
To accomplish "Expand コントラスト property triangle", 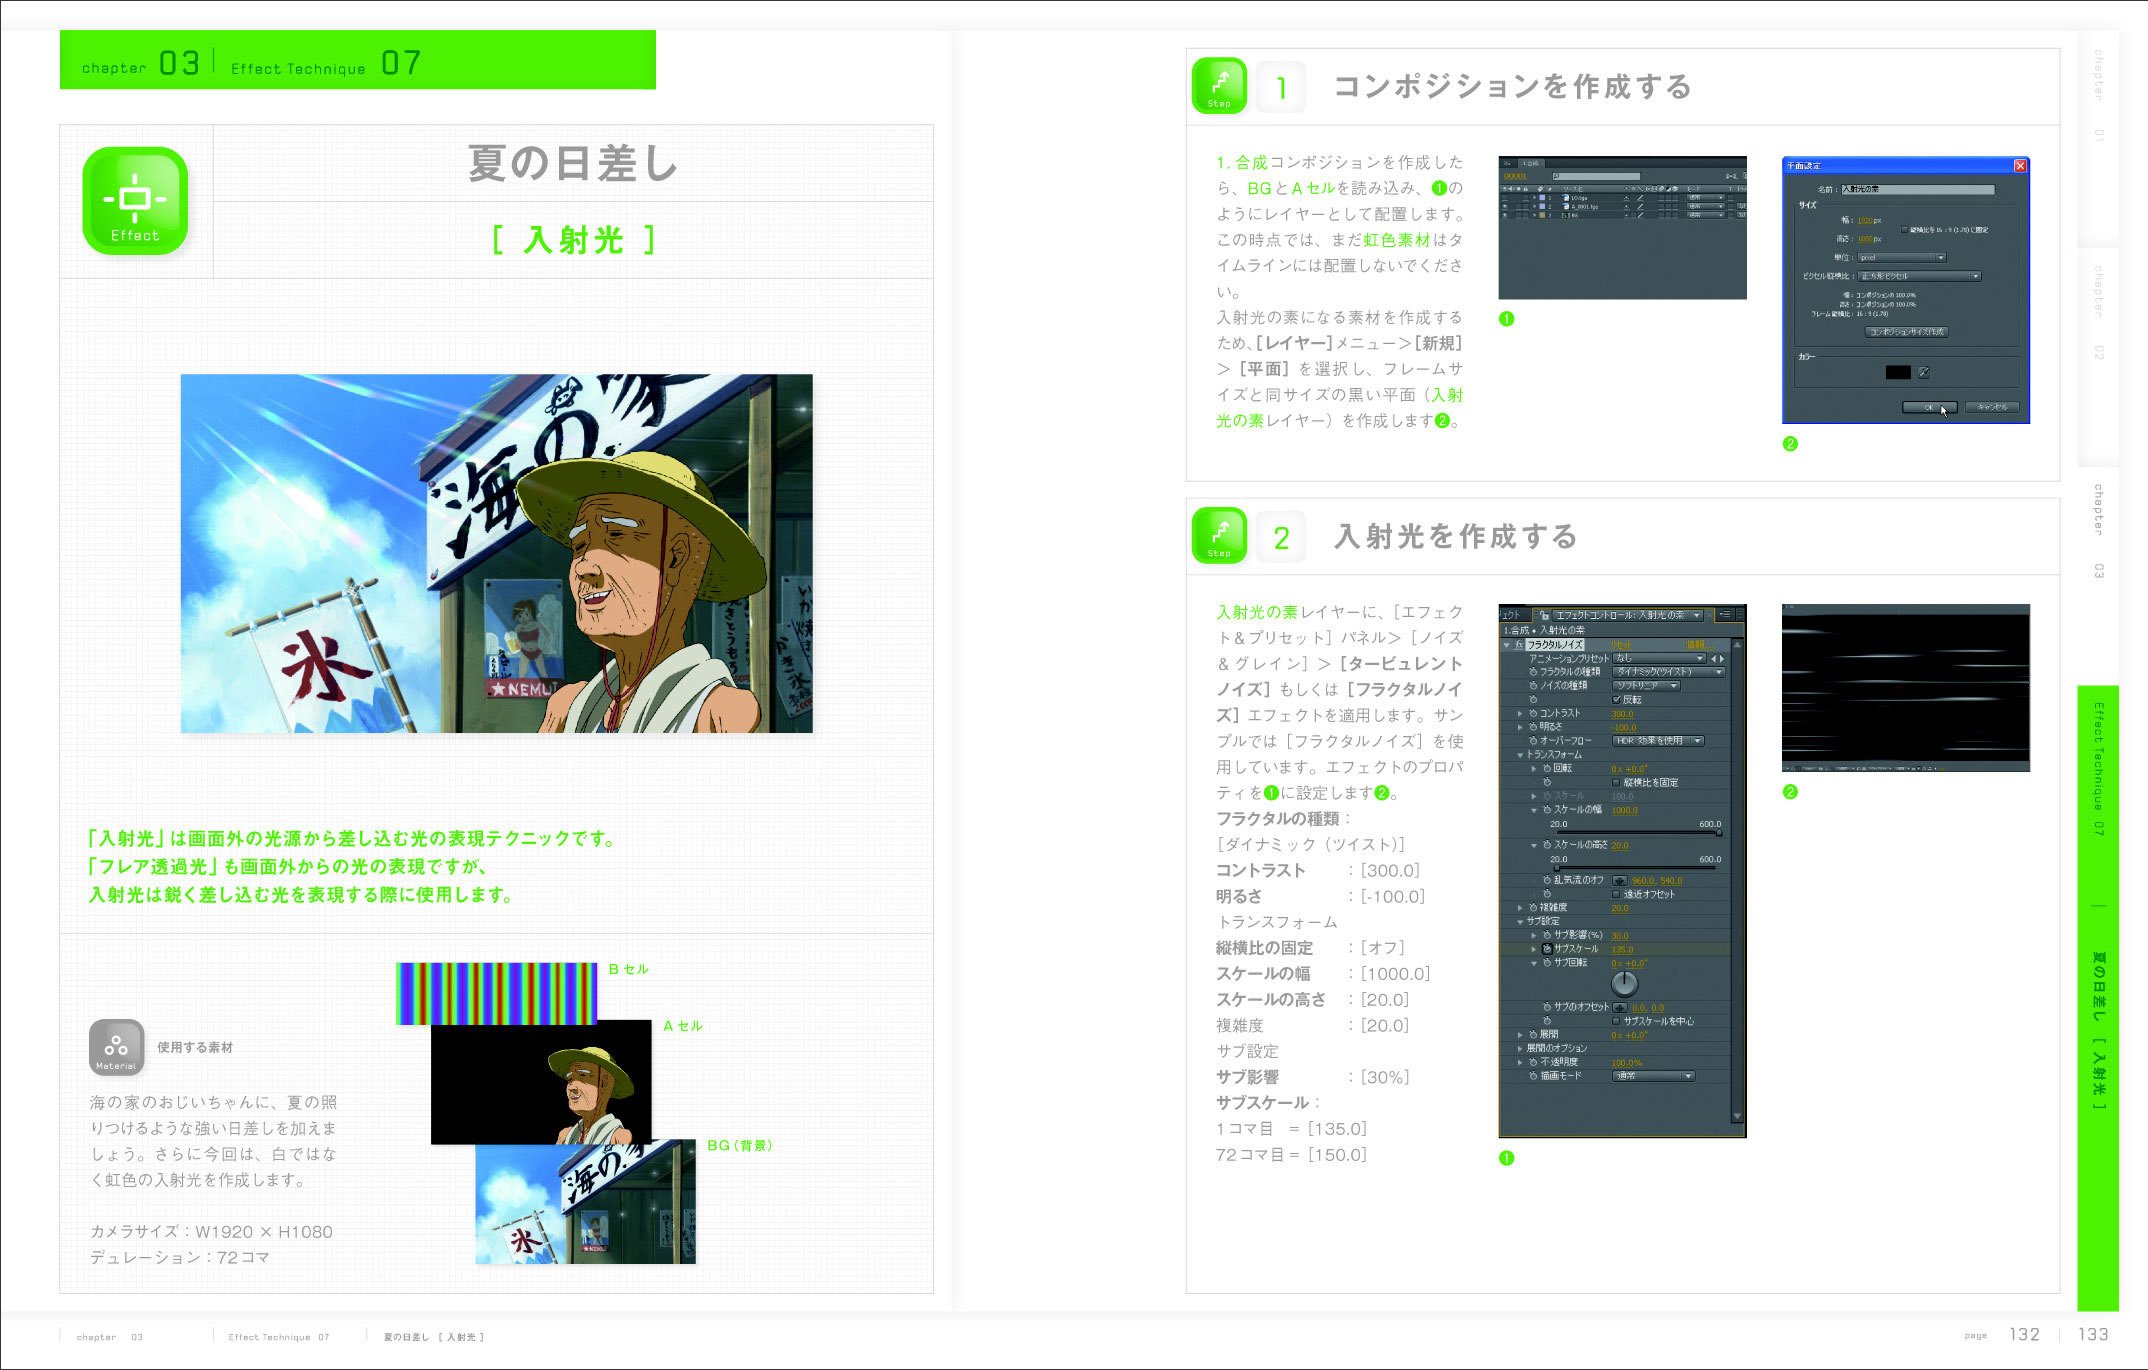I will coord(1520,714).
